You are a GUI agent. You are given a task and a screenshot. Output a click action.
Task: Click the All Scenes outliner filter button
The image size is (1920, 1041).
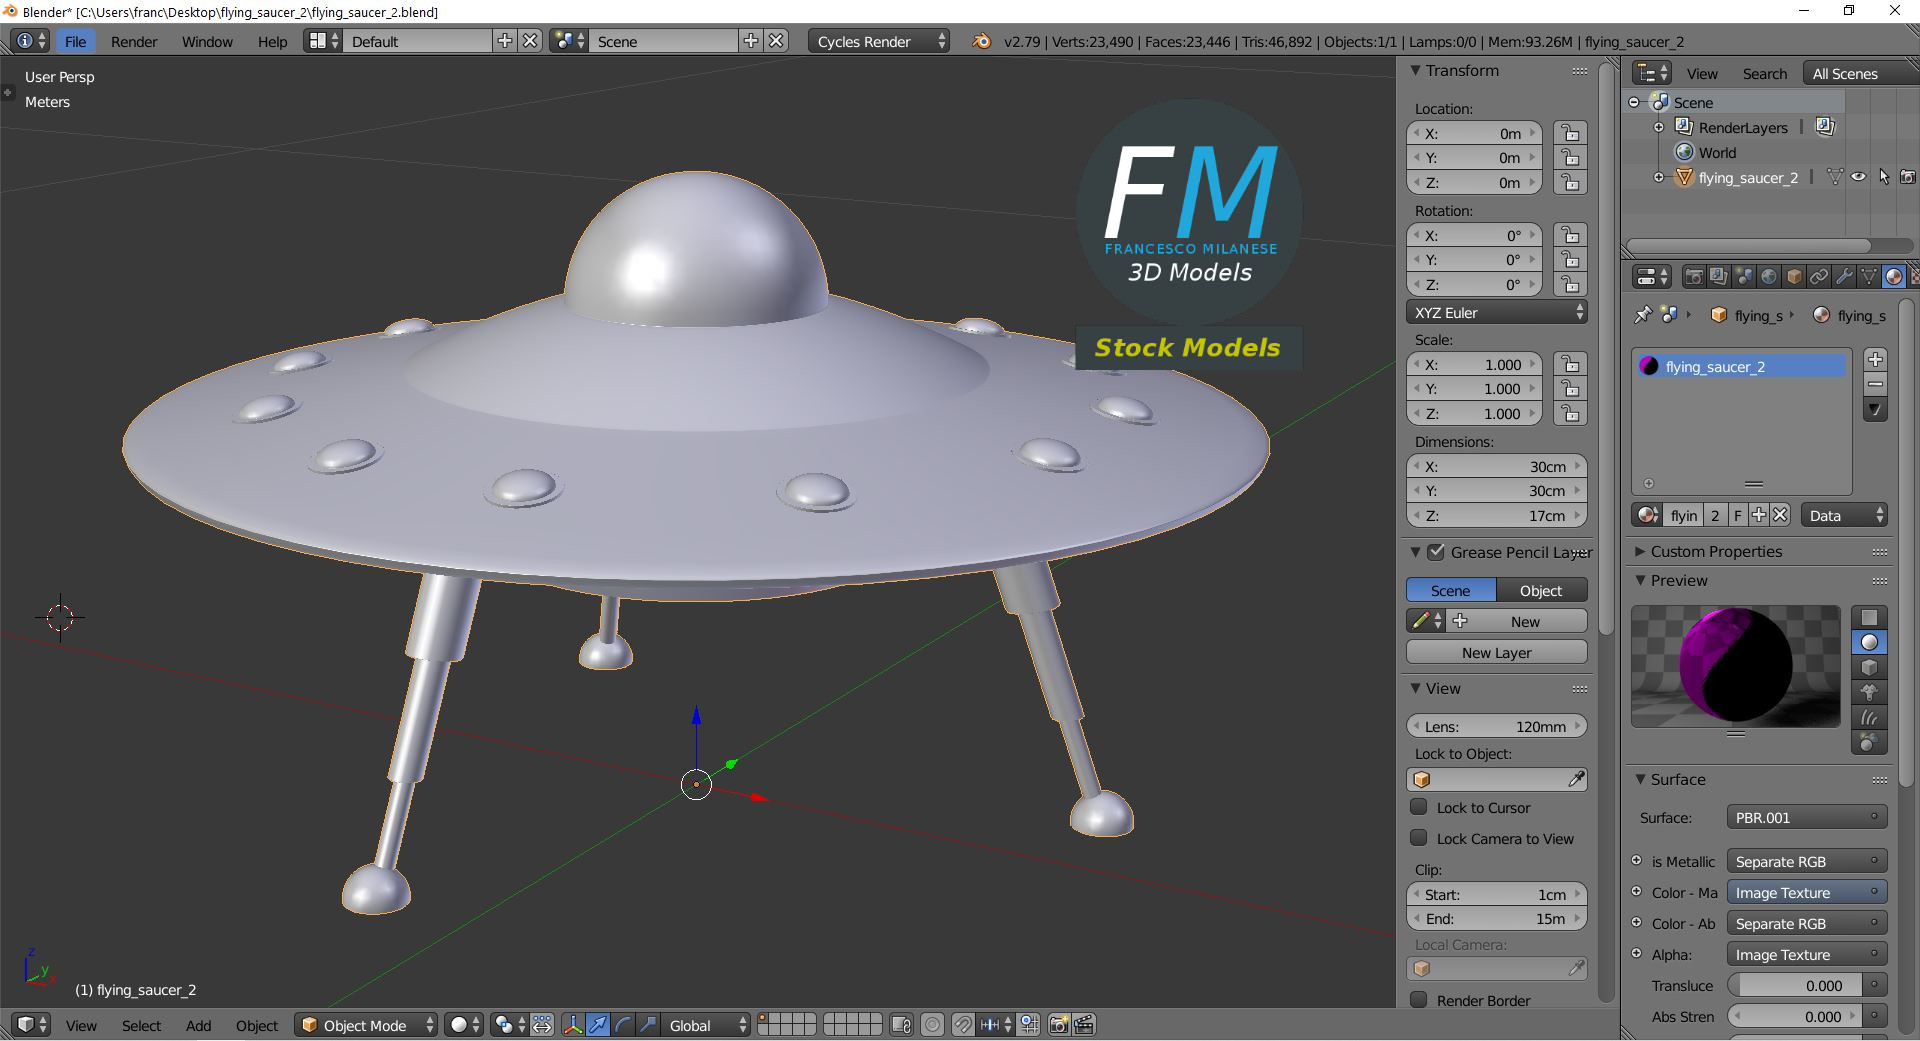click(x=1859, y=73)
